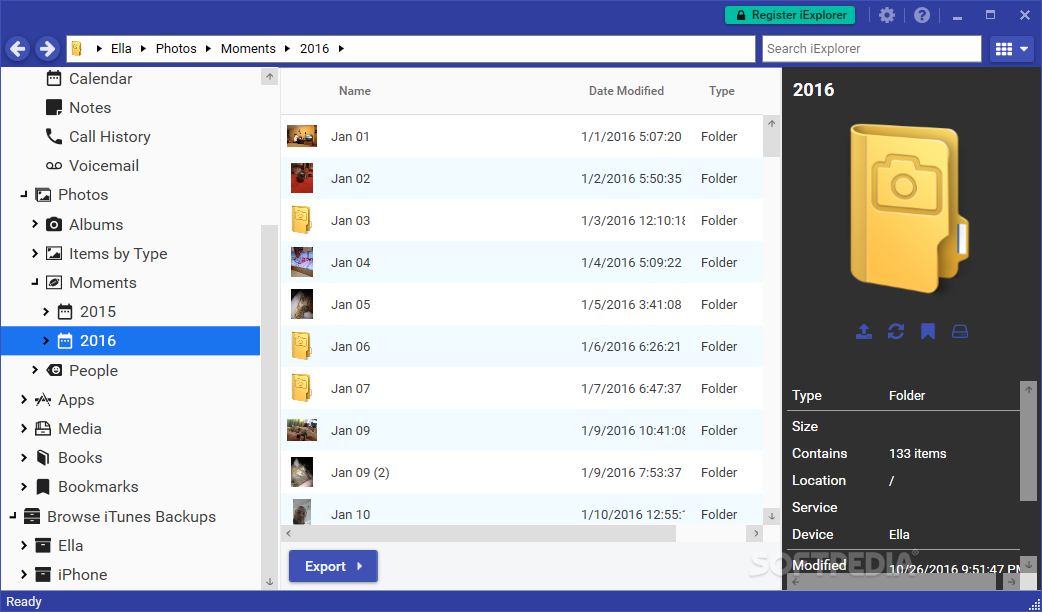Open help with the question mark icon
The image size is (1042, 612).
coord(922,15)
